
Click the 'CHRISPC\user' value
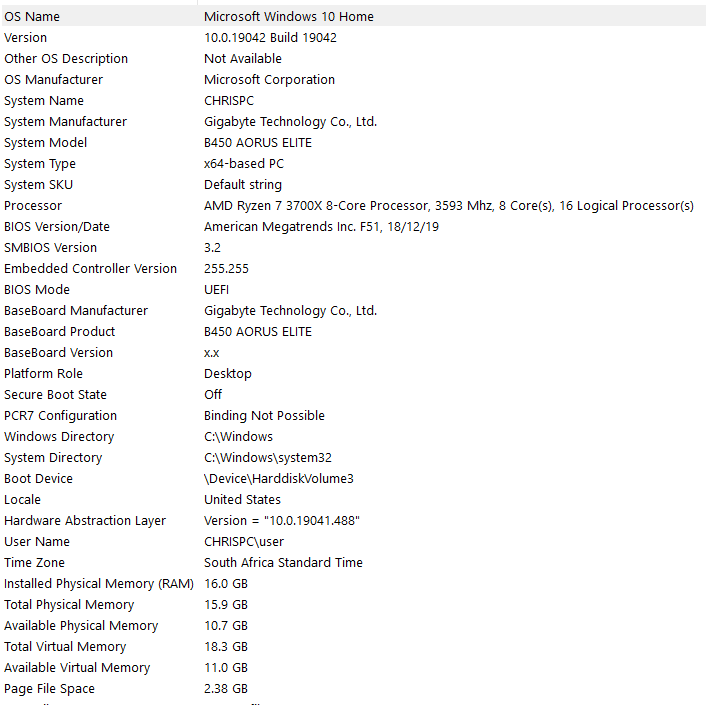(x=244, y=542)
